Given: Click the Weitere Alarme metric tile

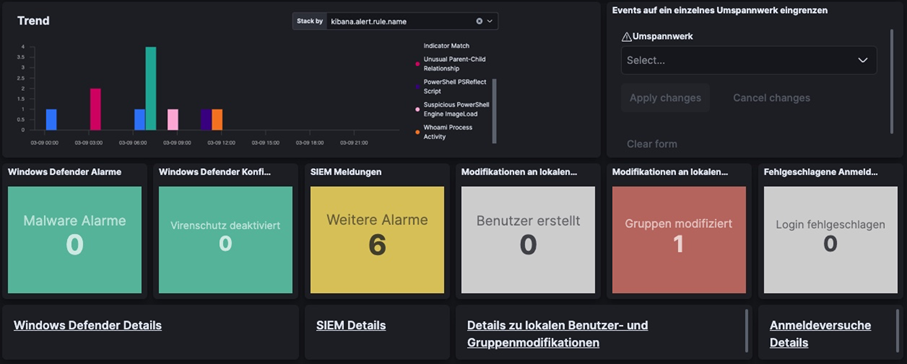Looking at the screenshot, I should pyautogui.click(x=377, y=240).
